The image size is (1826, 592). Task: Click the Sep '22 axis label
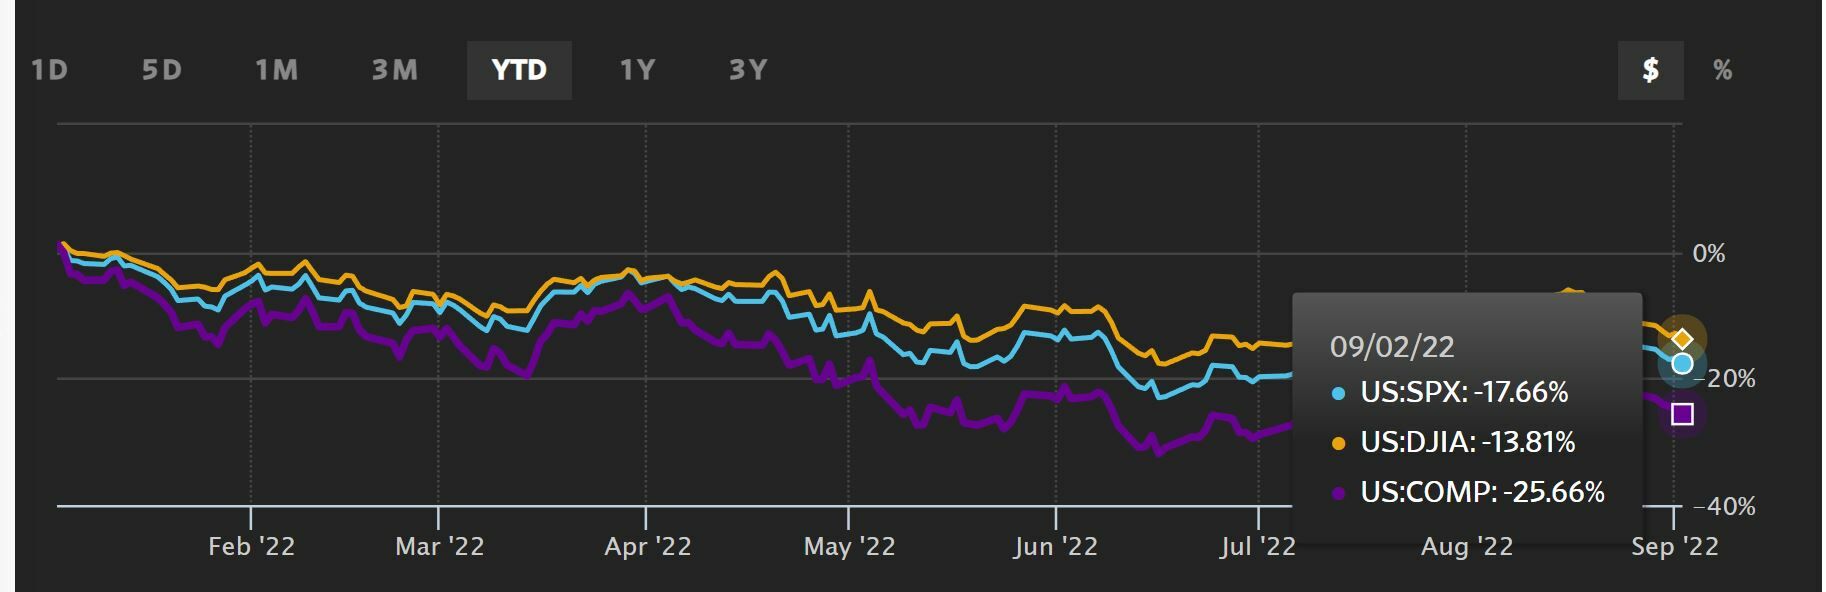[1675, 546]
